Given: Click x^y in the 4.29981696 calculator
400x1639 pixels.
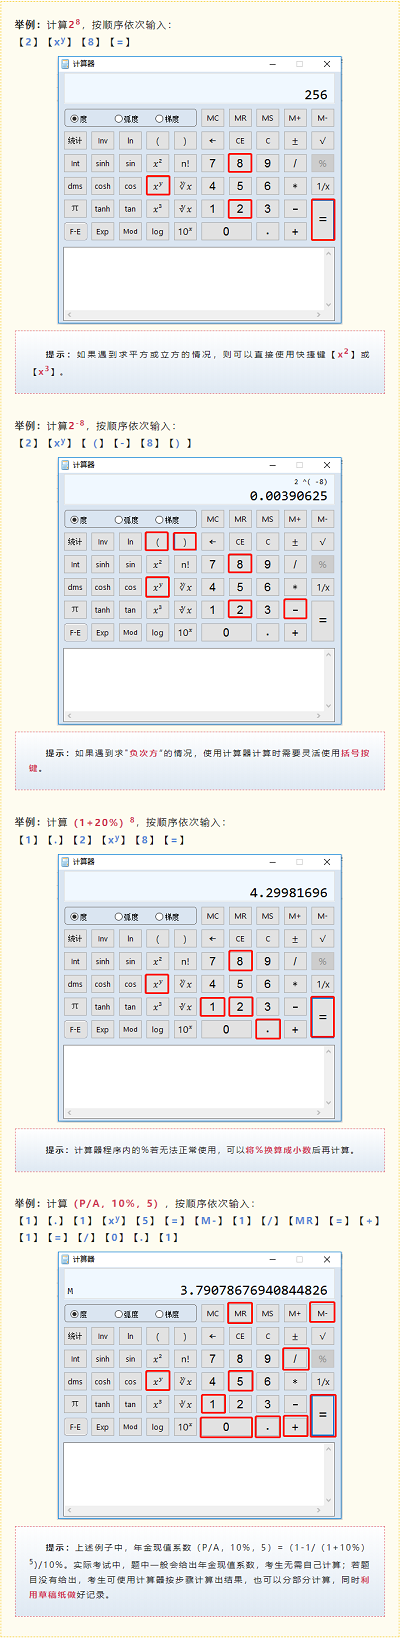Looking at the screenshot, I should [157, 984].
